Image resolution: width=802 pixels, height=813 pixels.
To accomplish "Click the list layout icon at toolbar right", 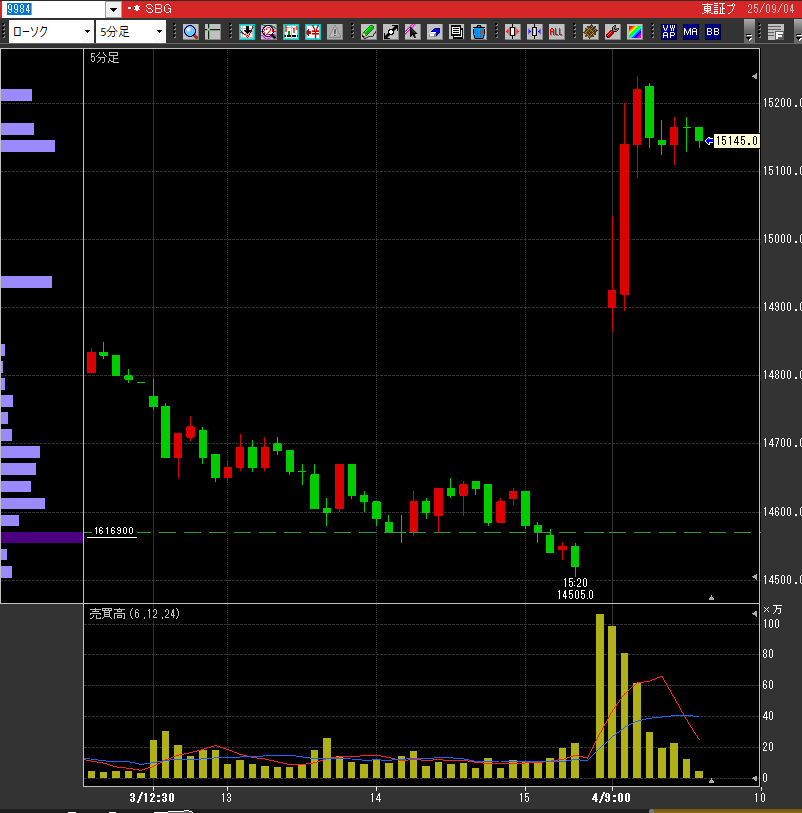I will click(x=776, y=32).
